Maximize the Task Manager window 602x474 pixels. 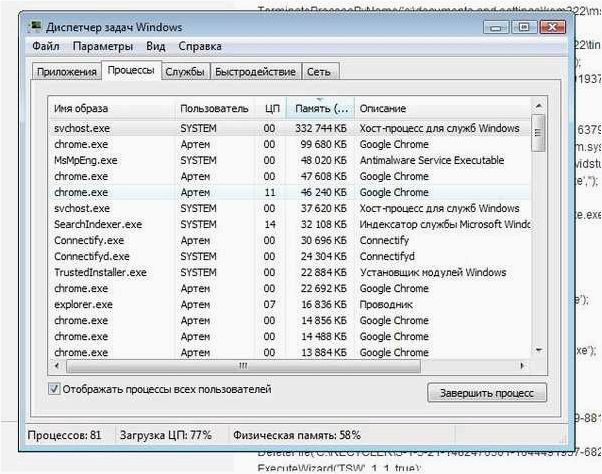point(524,27)
